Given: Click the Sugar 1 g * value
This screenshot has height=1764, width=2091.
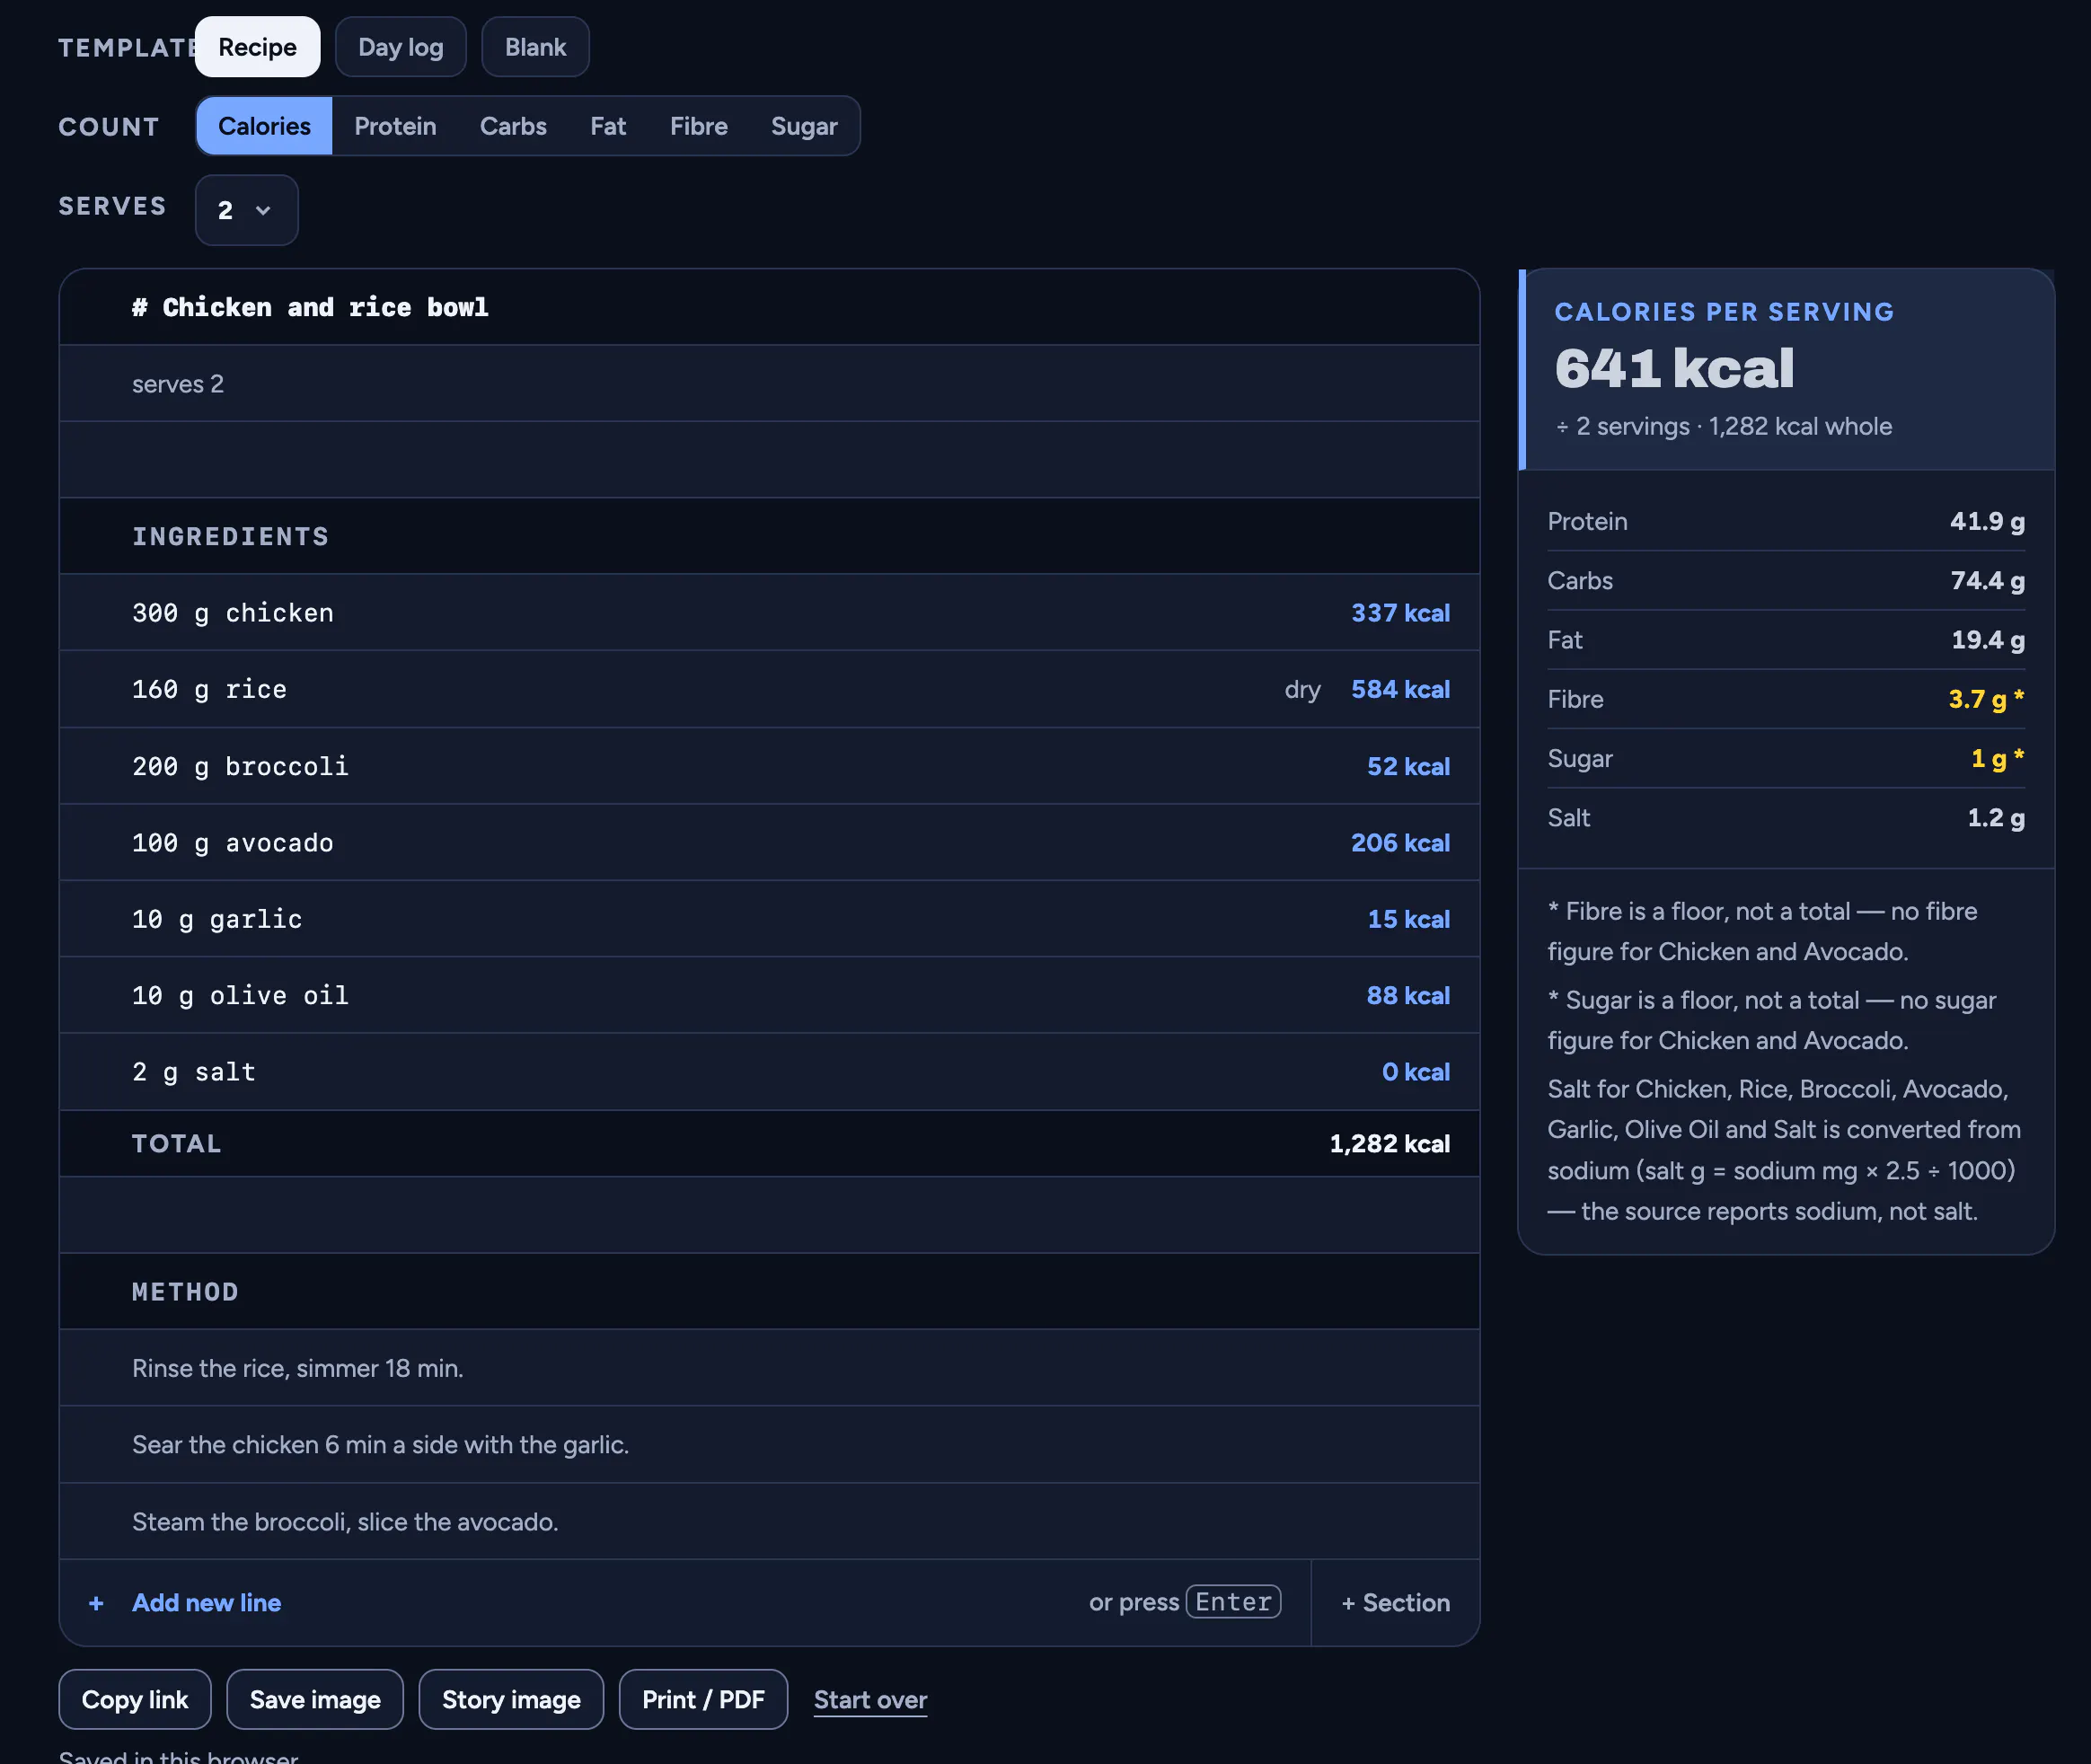Looking at the screenshot, I should 1998,758.
